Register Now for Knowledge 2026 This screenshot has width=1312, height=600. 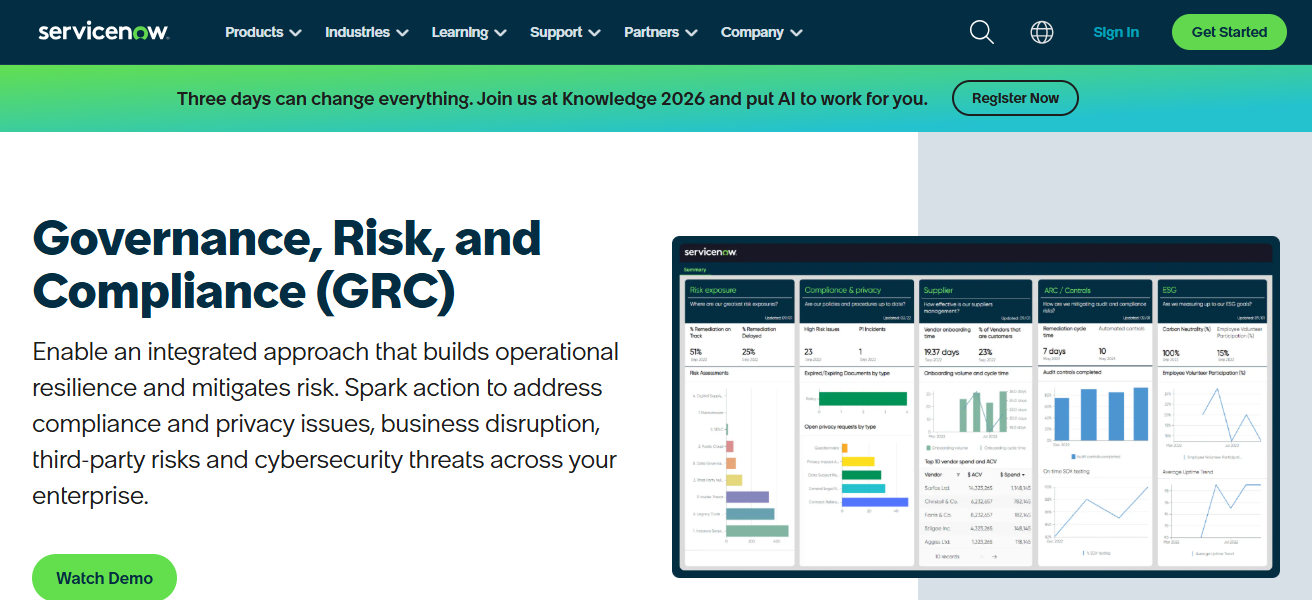point(1015,98)
